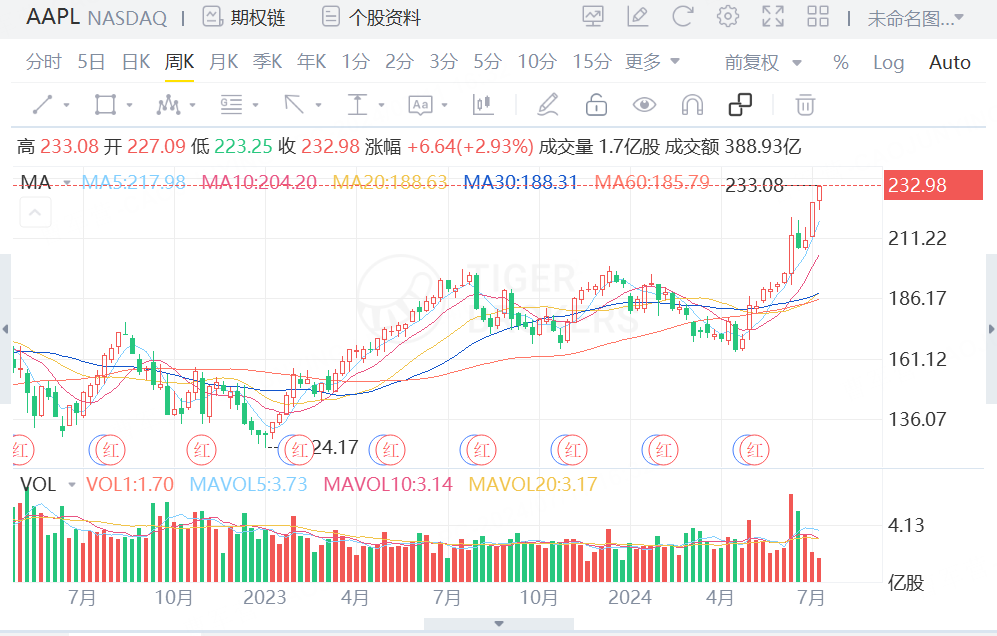Toggle drawings visibility with the eye icon
Viewport: 997px width, 636px height.
[x=644, y=104]
